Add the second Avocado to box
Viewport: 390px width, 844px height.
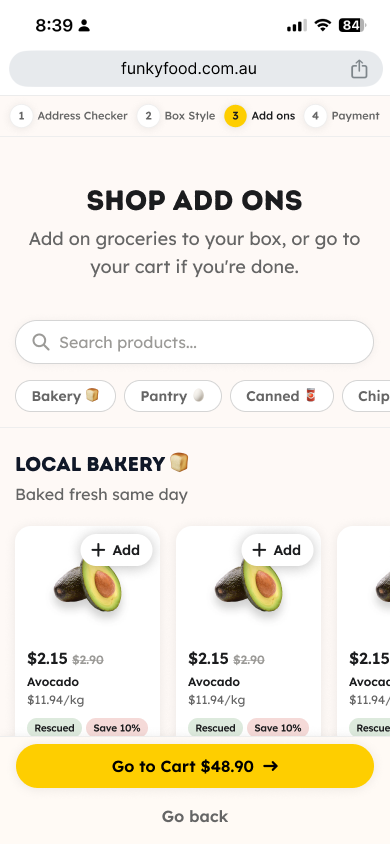click(277, 550)
